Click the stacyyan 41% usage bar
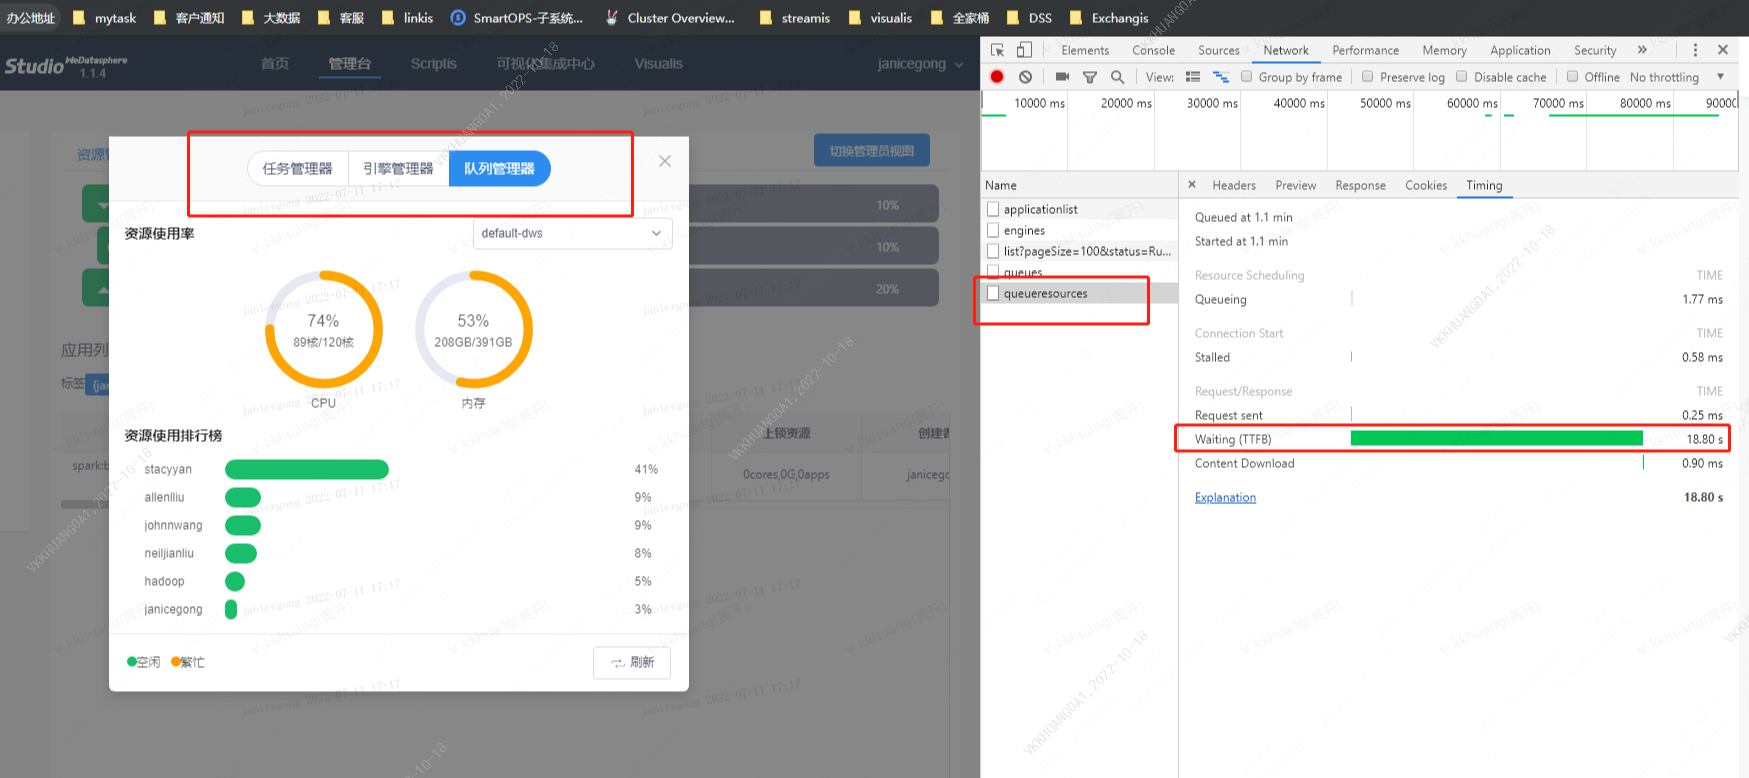1749x778 pixels. (307, 469)
